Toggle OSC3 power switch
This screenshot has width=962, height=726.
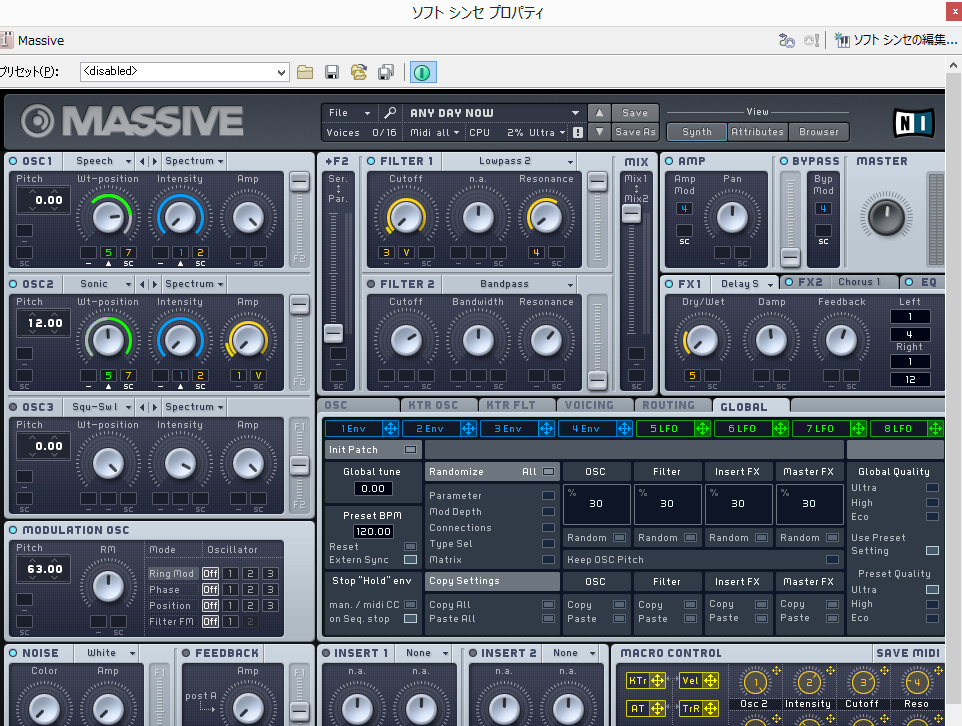13,407
